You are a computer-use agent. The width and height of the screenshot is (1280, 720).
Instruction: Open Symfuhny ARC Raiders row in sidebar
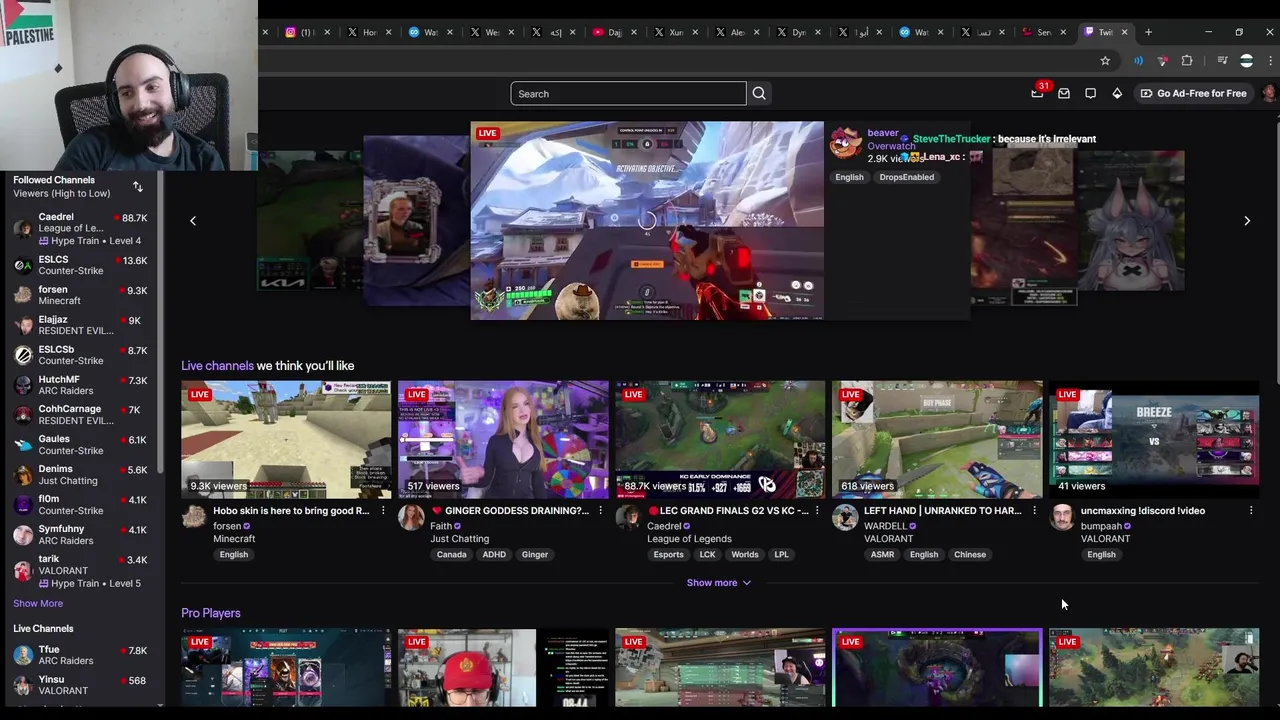click(x=82, y=535)
